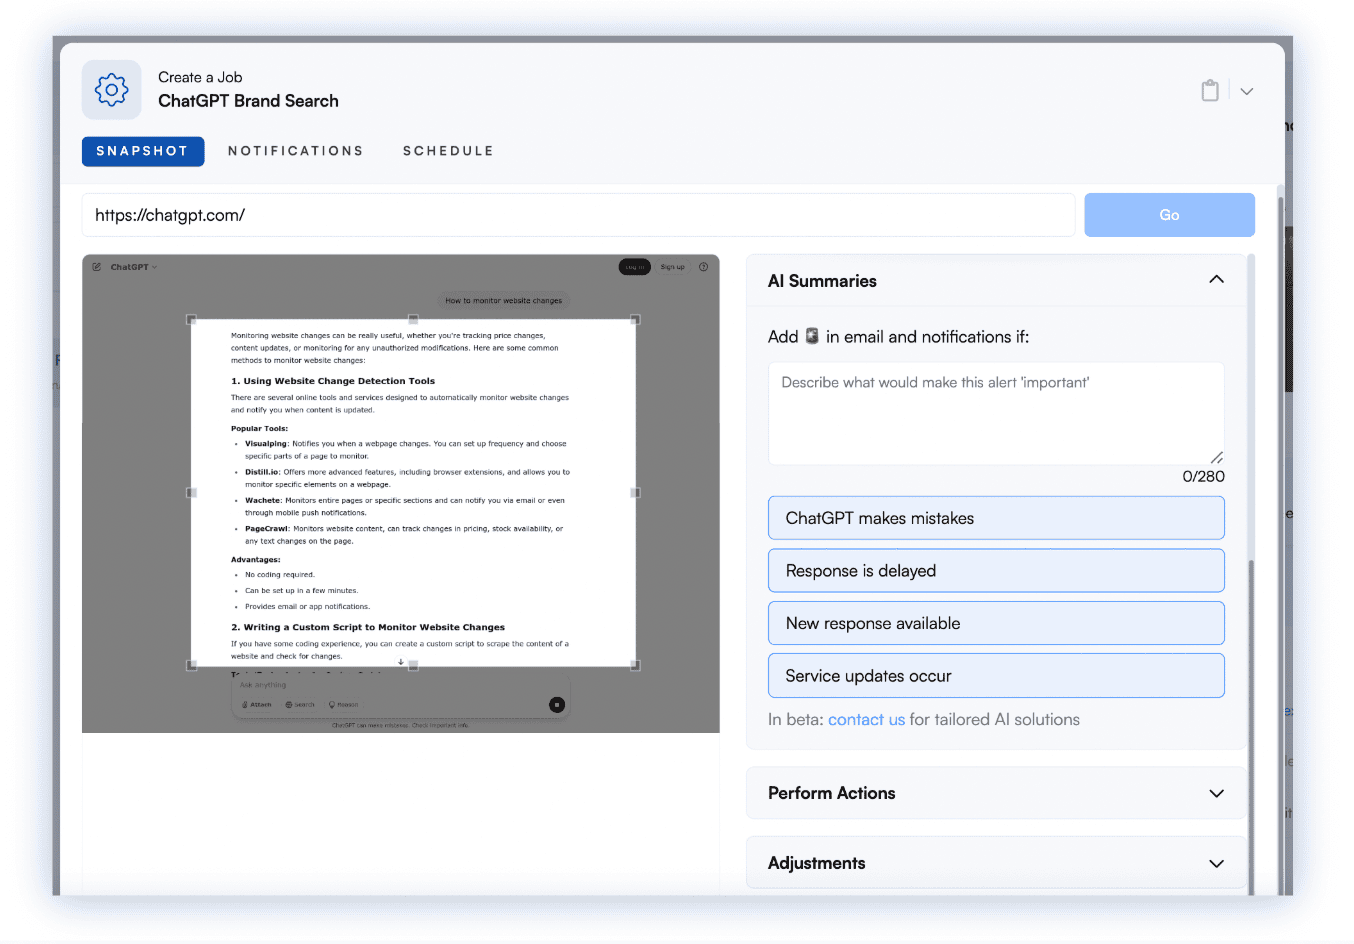Switch to the NOTIFICATIONS tab
This screenshot has height=944, width=1354.
click(295, 151)
